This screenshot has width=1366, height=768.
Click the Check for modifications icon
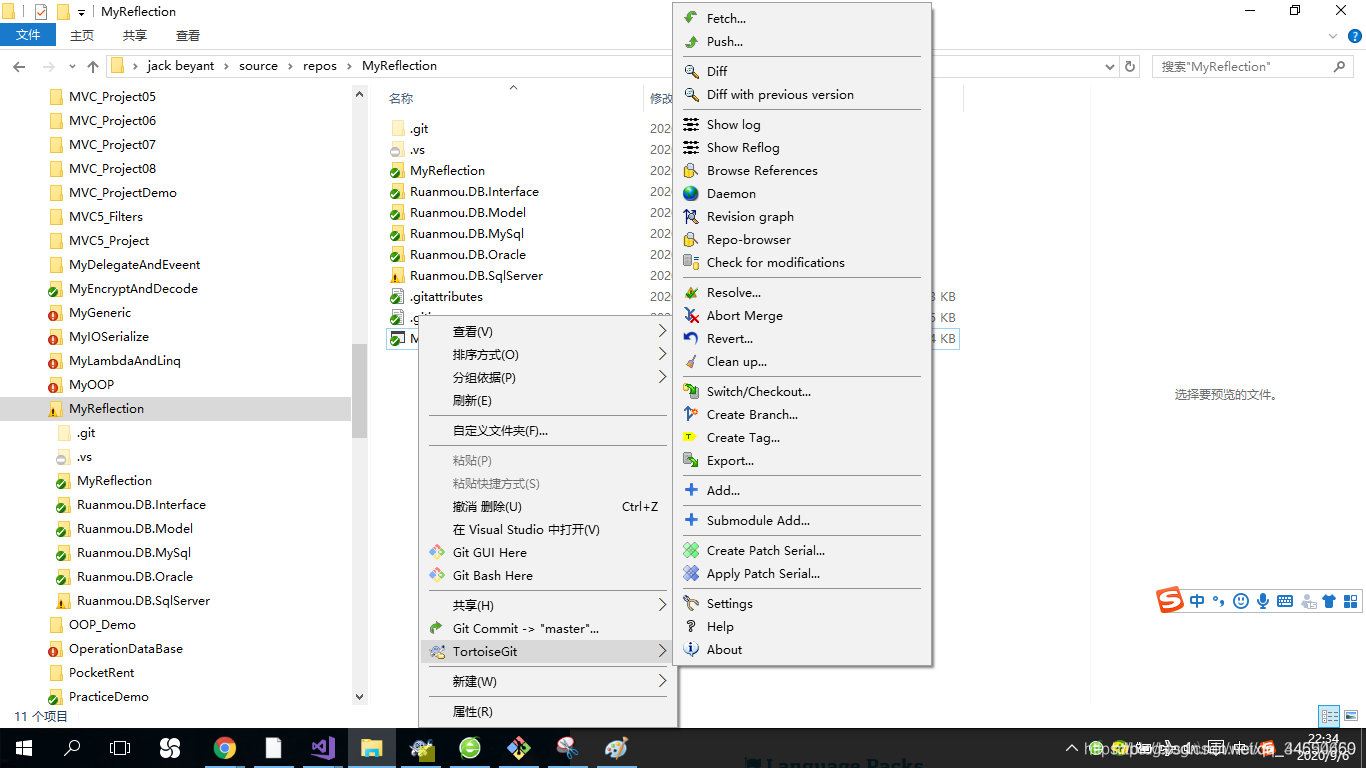click(x=691, y=262)
